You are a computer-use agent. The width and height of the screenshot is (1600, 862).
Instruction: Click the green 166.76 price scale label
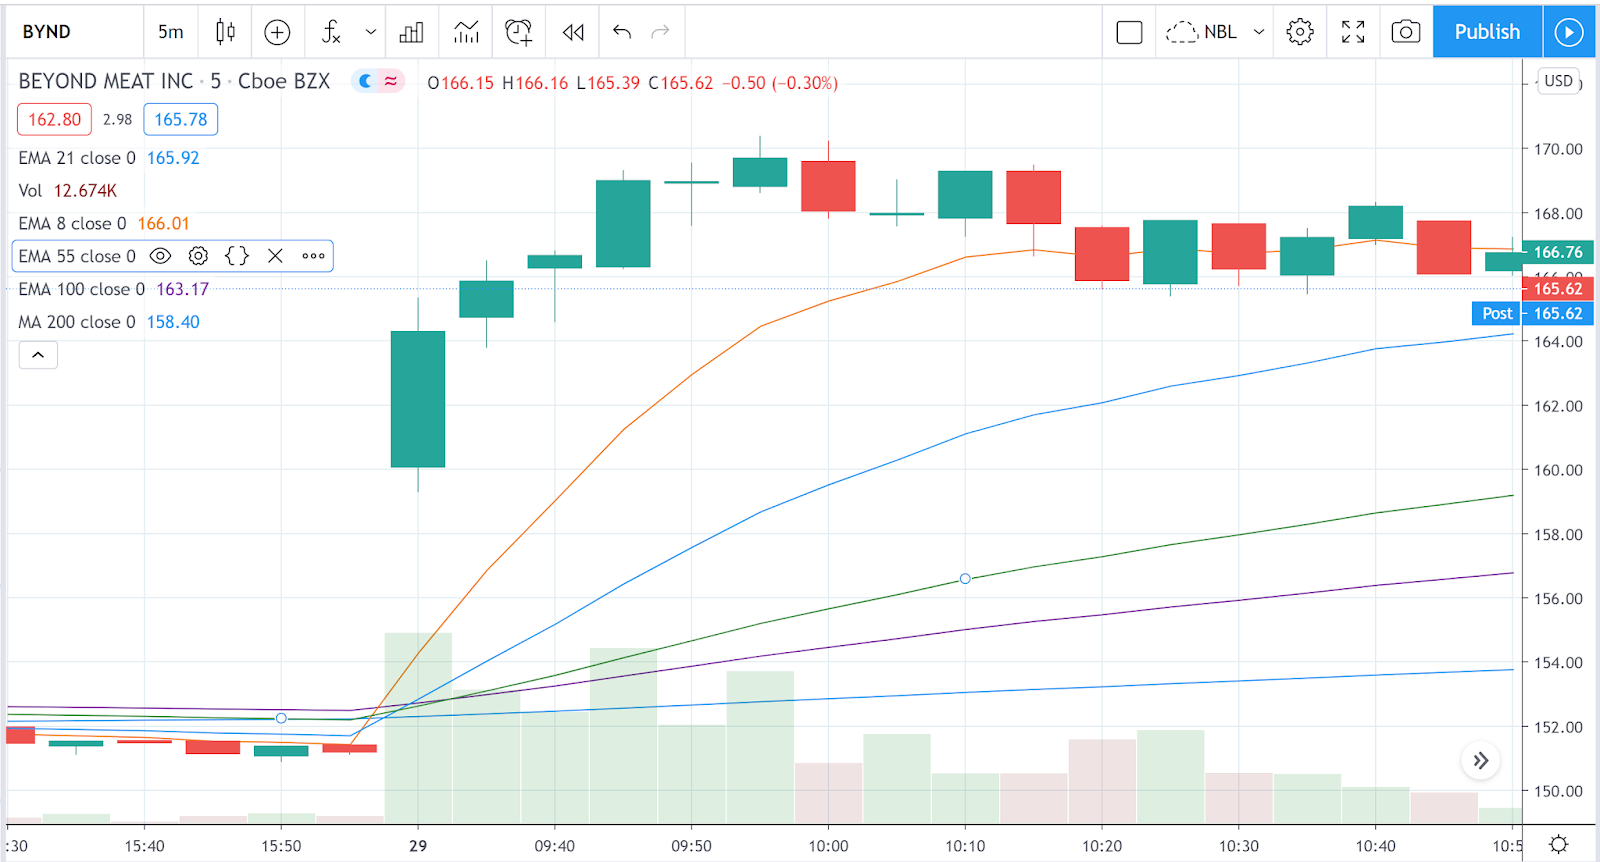[x=1557, y=252]
